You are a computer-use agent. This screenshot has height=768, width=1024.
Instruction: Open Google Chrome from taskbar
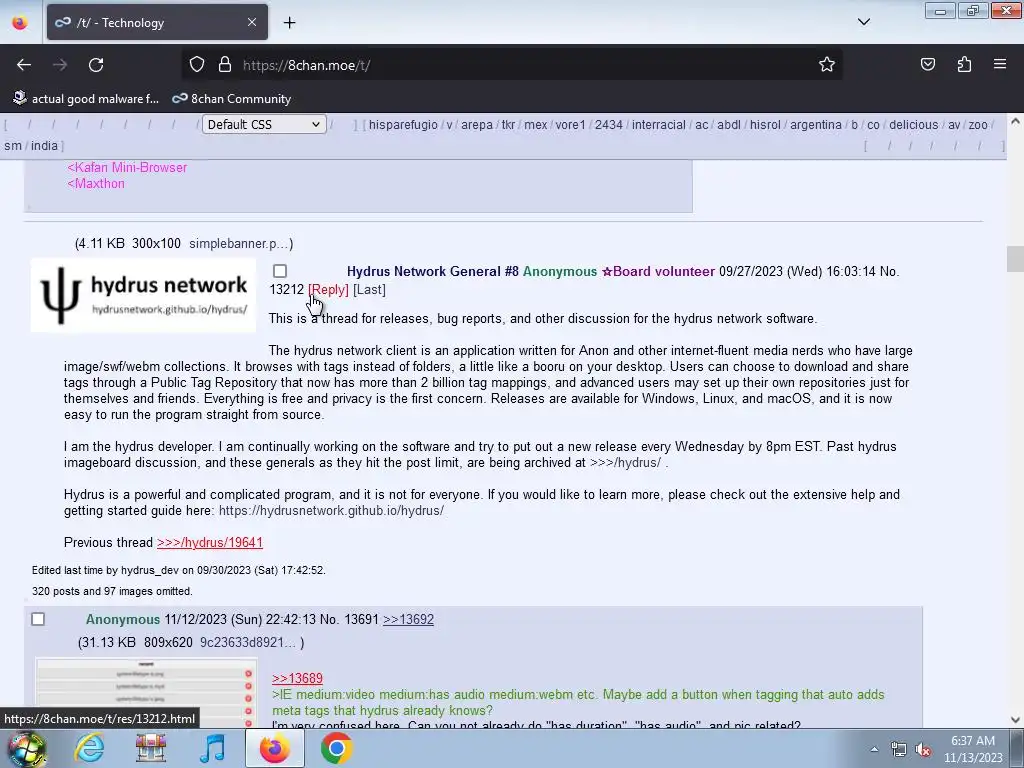point(336,748)
